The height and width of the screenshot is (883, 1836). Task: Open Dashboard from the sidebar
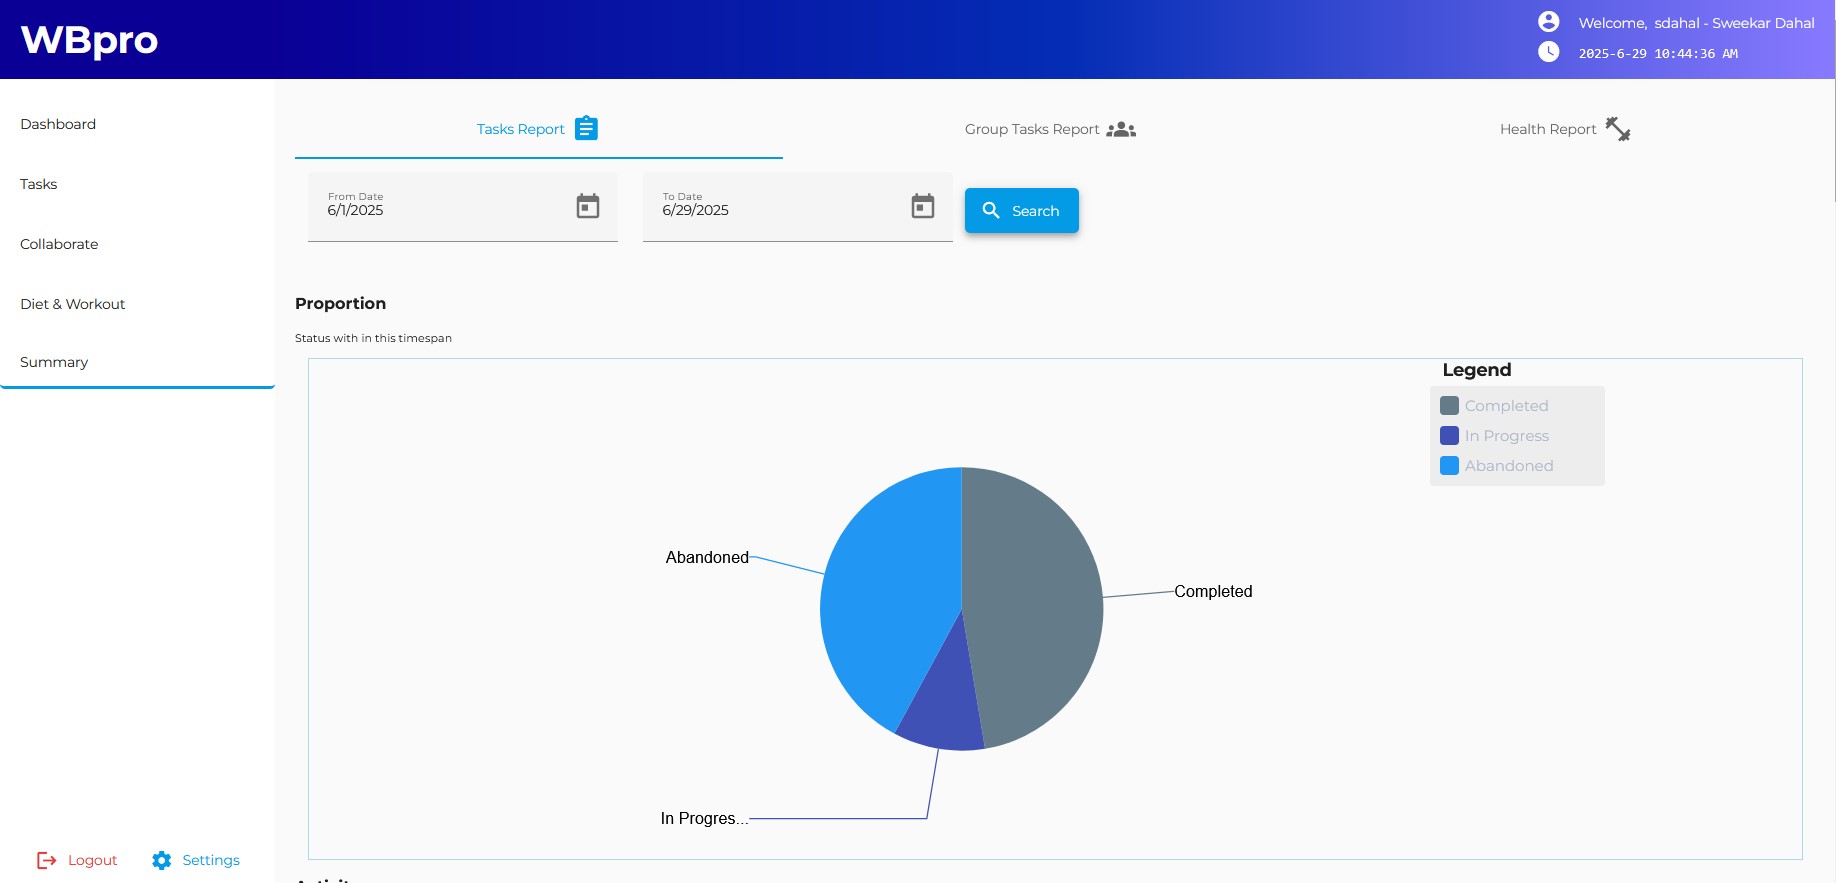pos(58,124)
